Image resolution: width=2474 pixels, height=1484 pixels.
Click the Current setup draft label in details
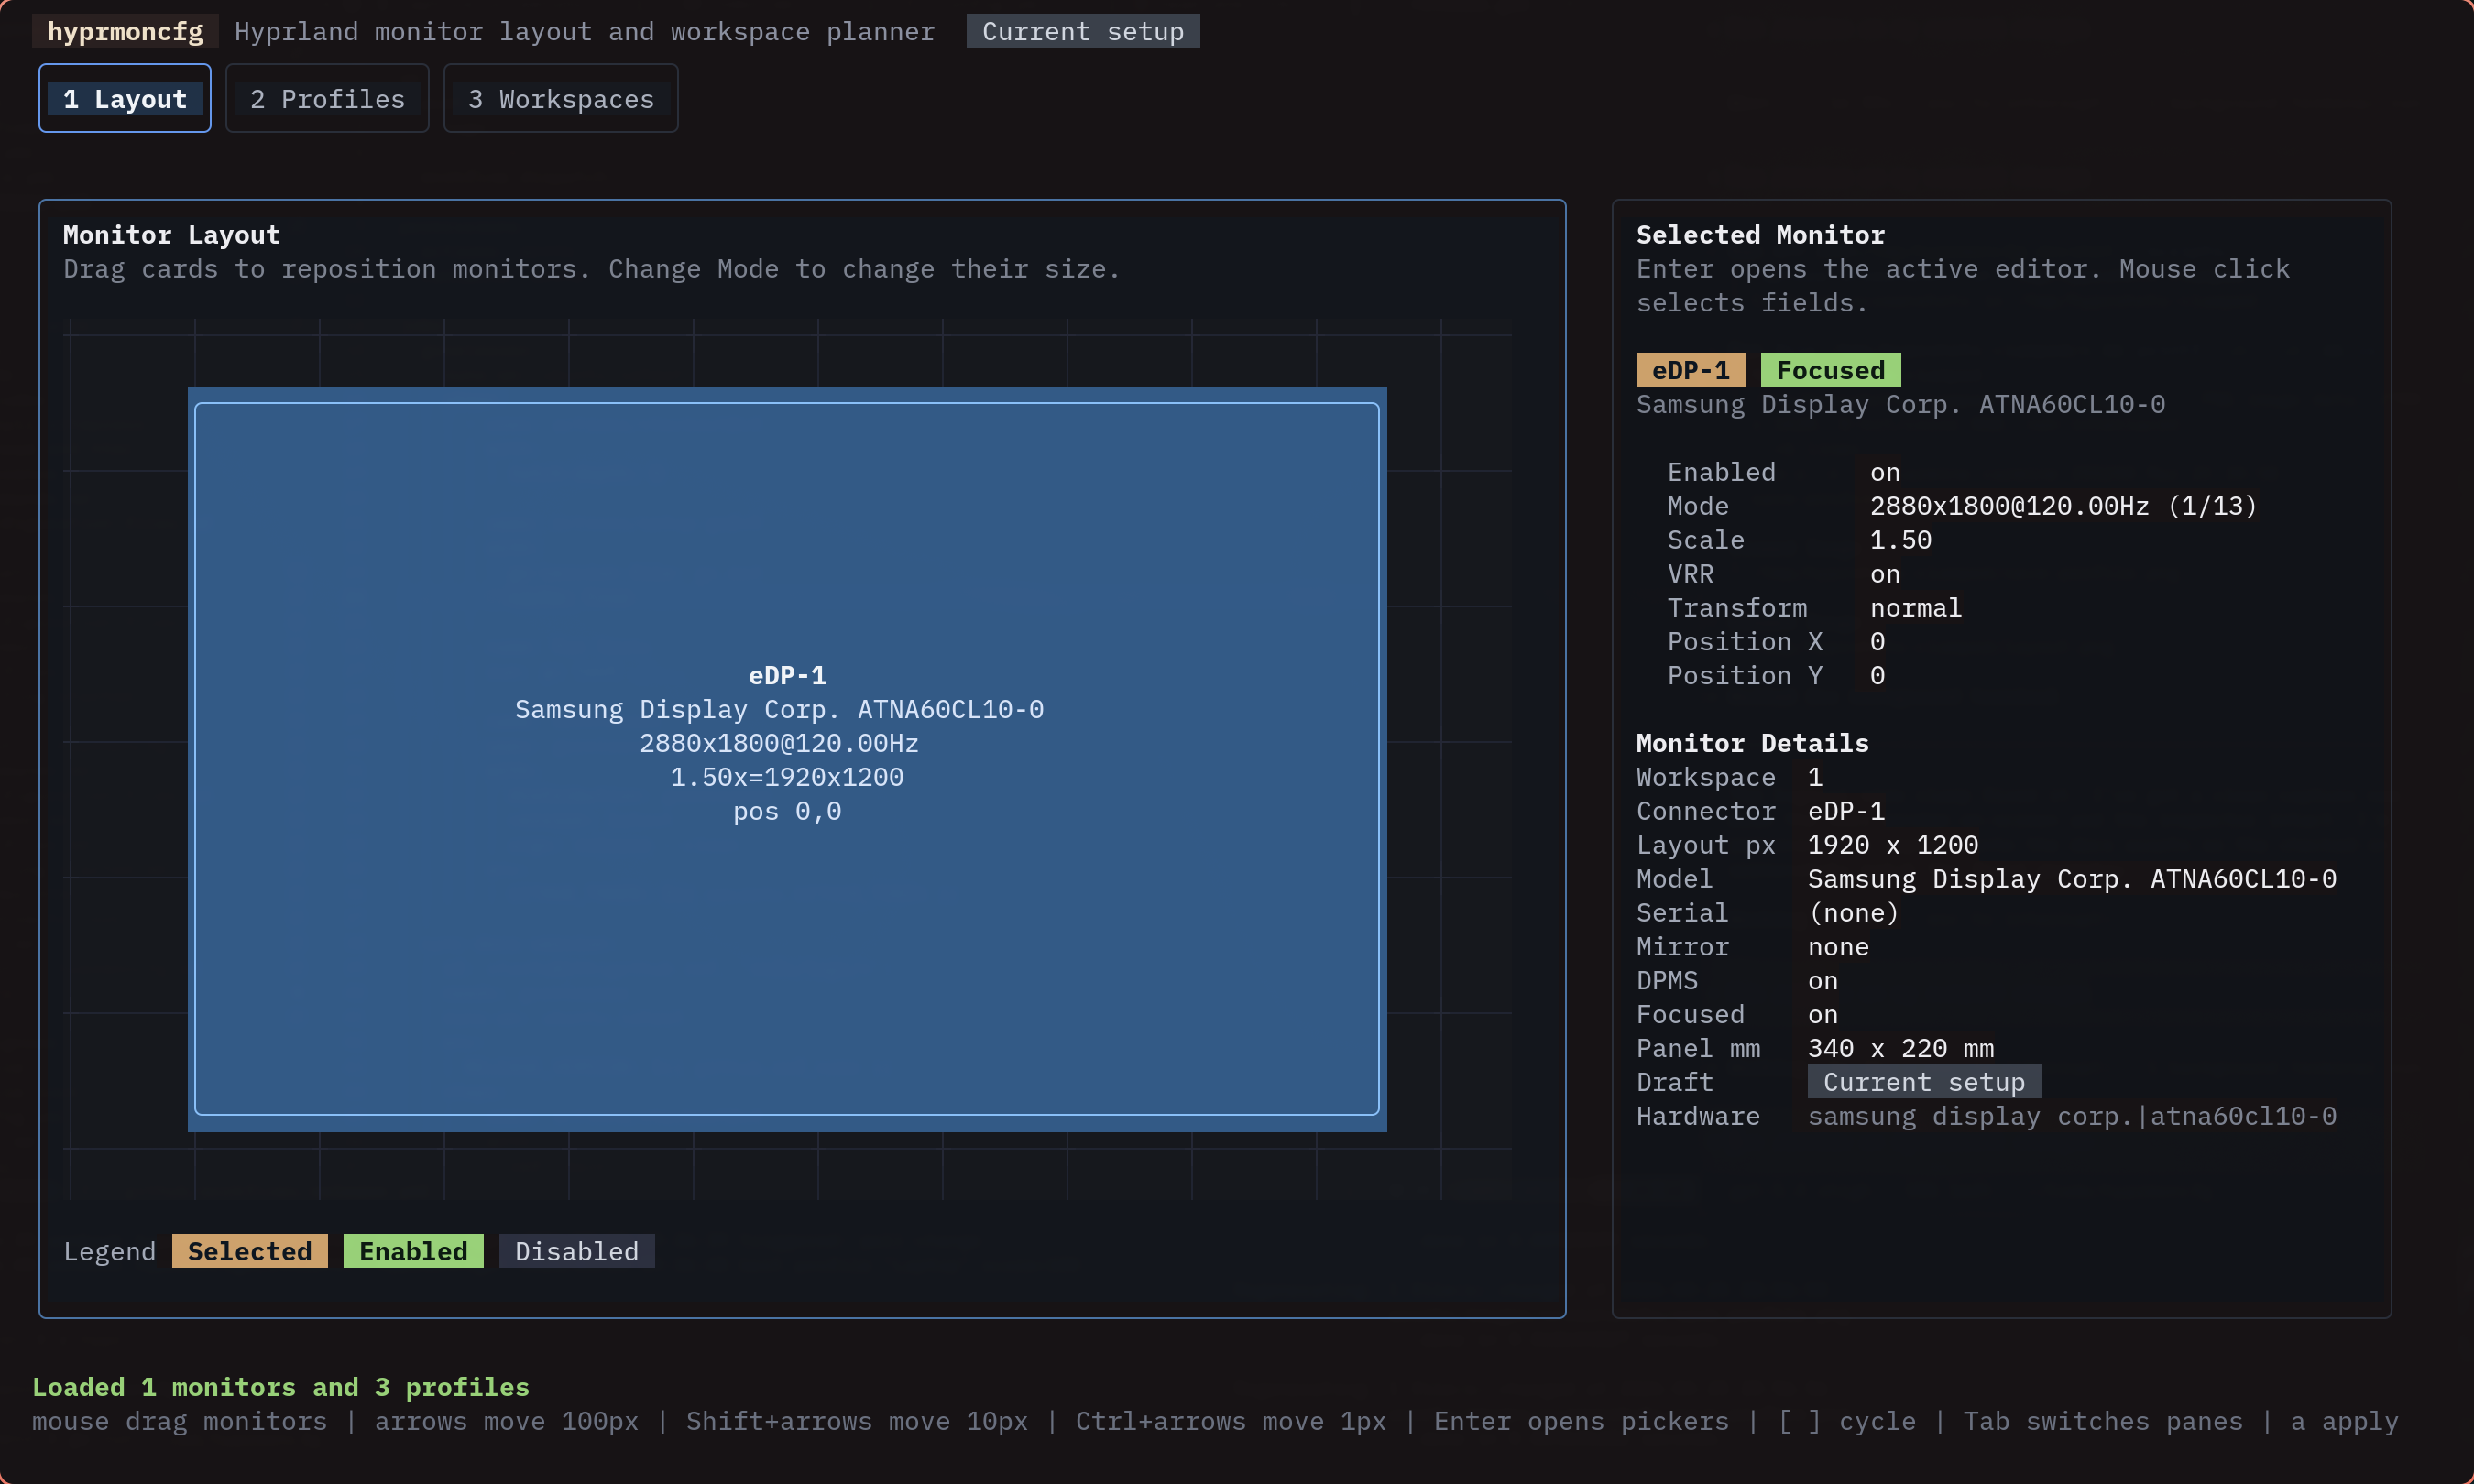click(x=1923, y=1081)
